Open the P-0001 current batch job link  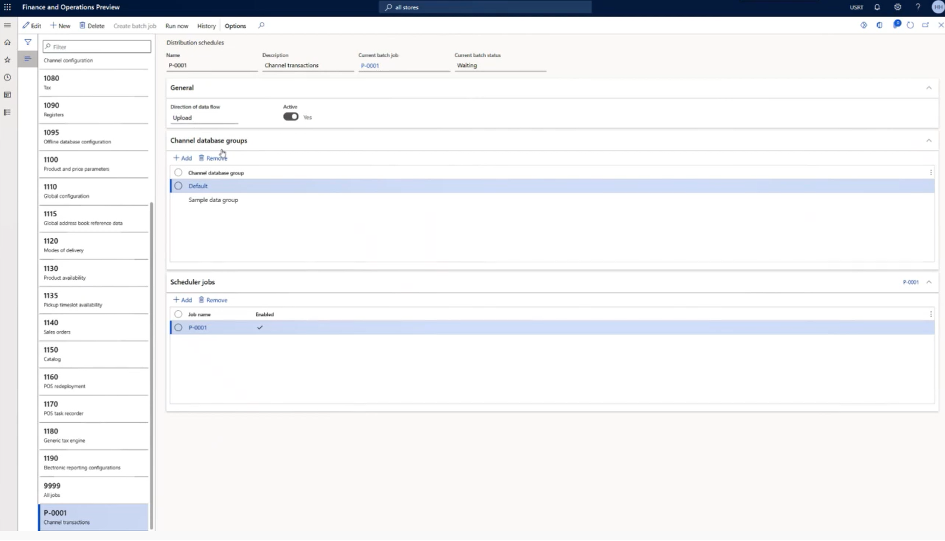[369, 66]
